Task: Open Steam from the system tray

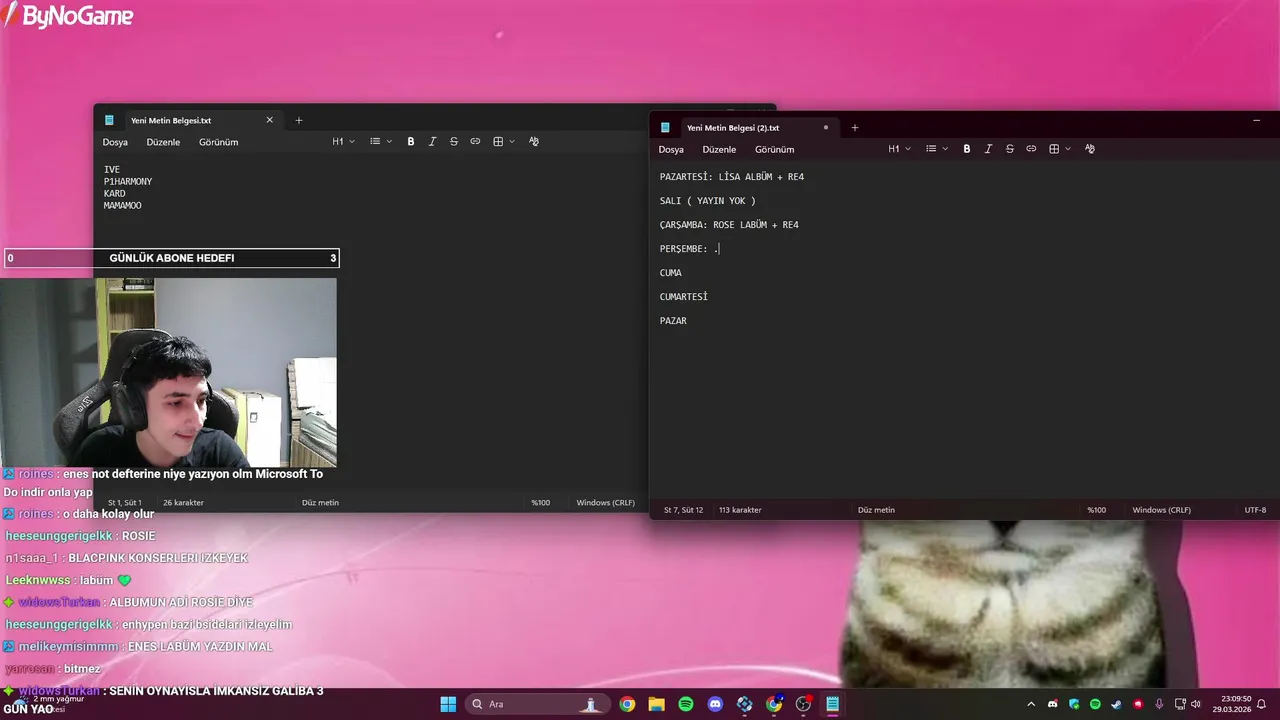Action: tap(1117, 704)
